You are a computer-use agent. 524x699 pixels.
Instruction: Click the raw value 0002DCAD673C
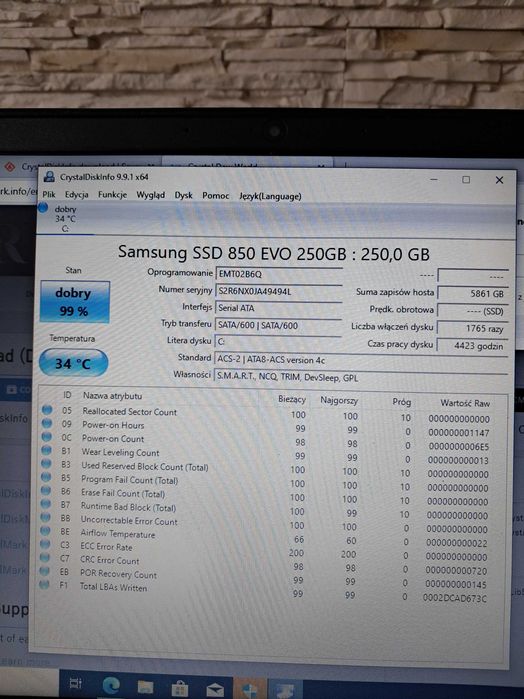(455, 598)
